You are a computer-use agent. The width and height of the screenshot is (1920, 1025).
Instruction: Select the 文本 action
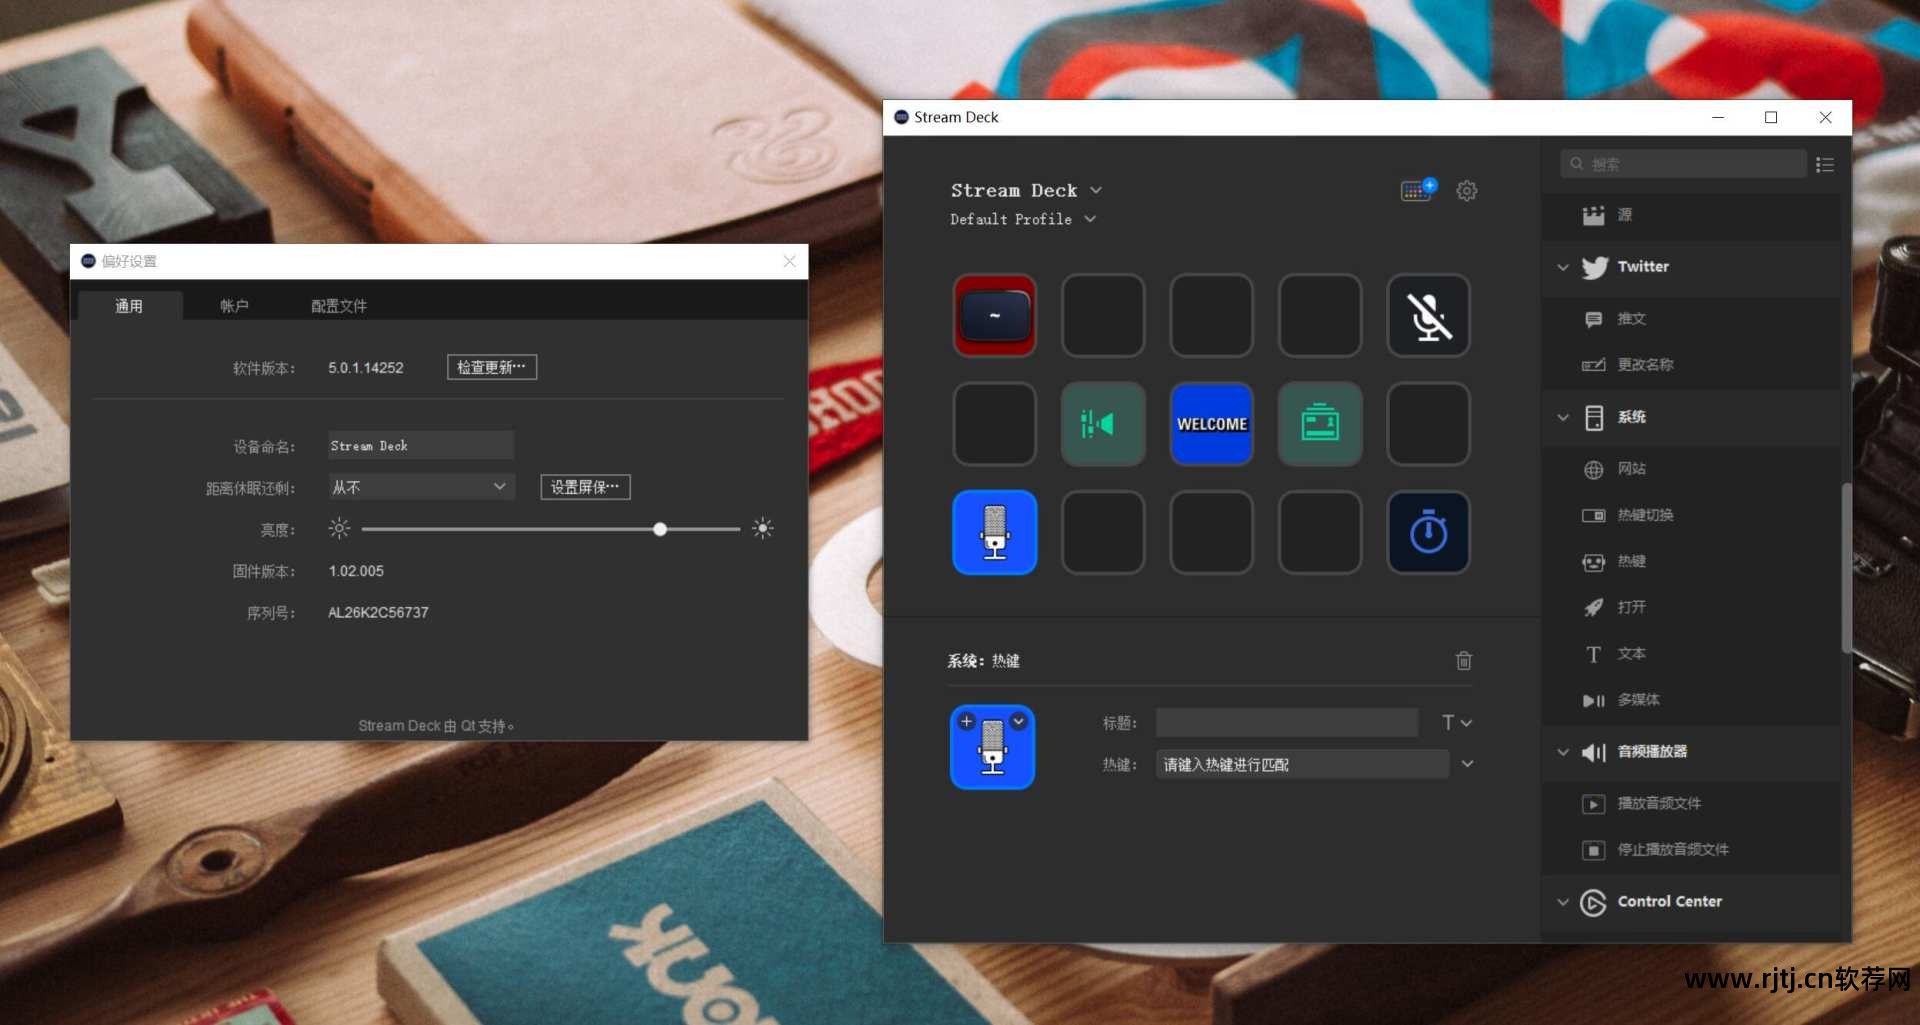coord(1692,653)
